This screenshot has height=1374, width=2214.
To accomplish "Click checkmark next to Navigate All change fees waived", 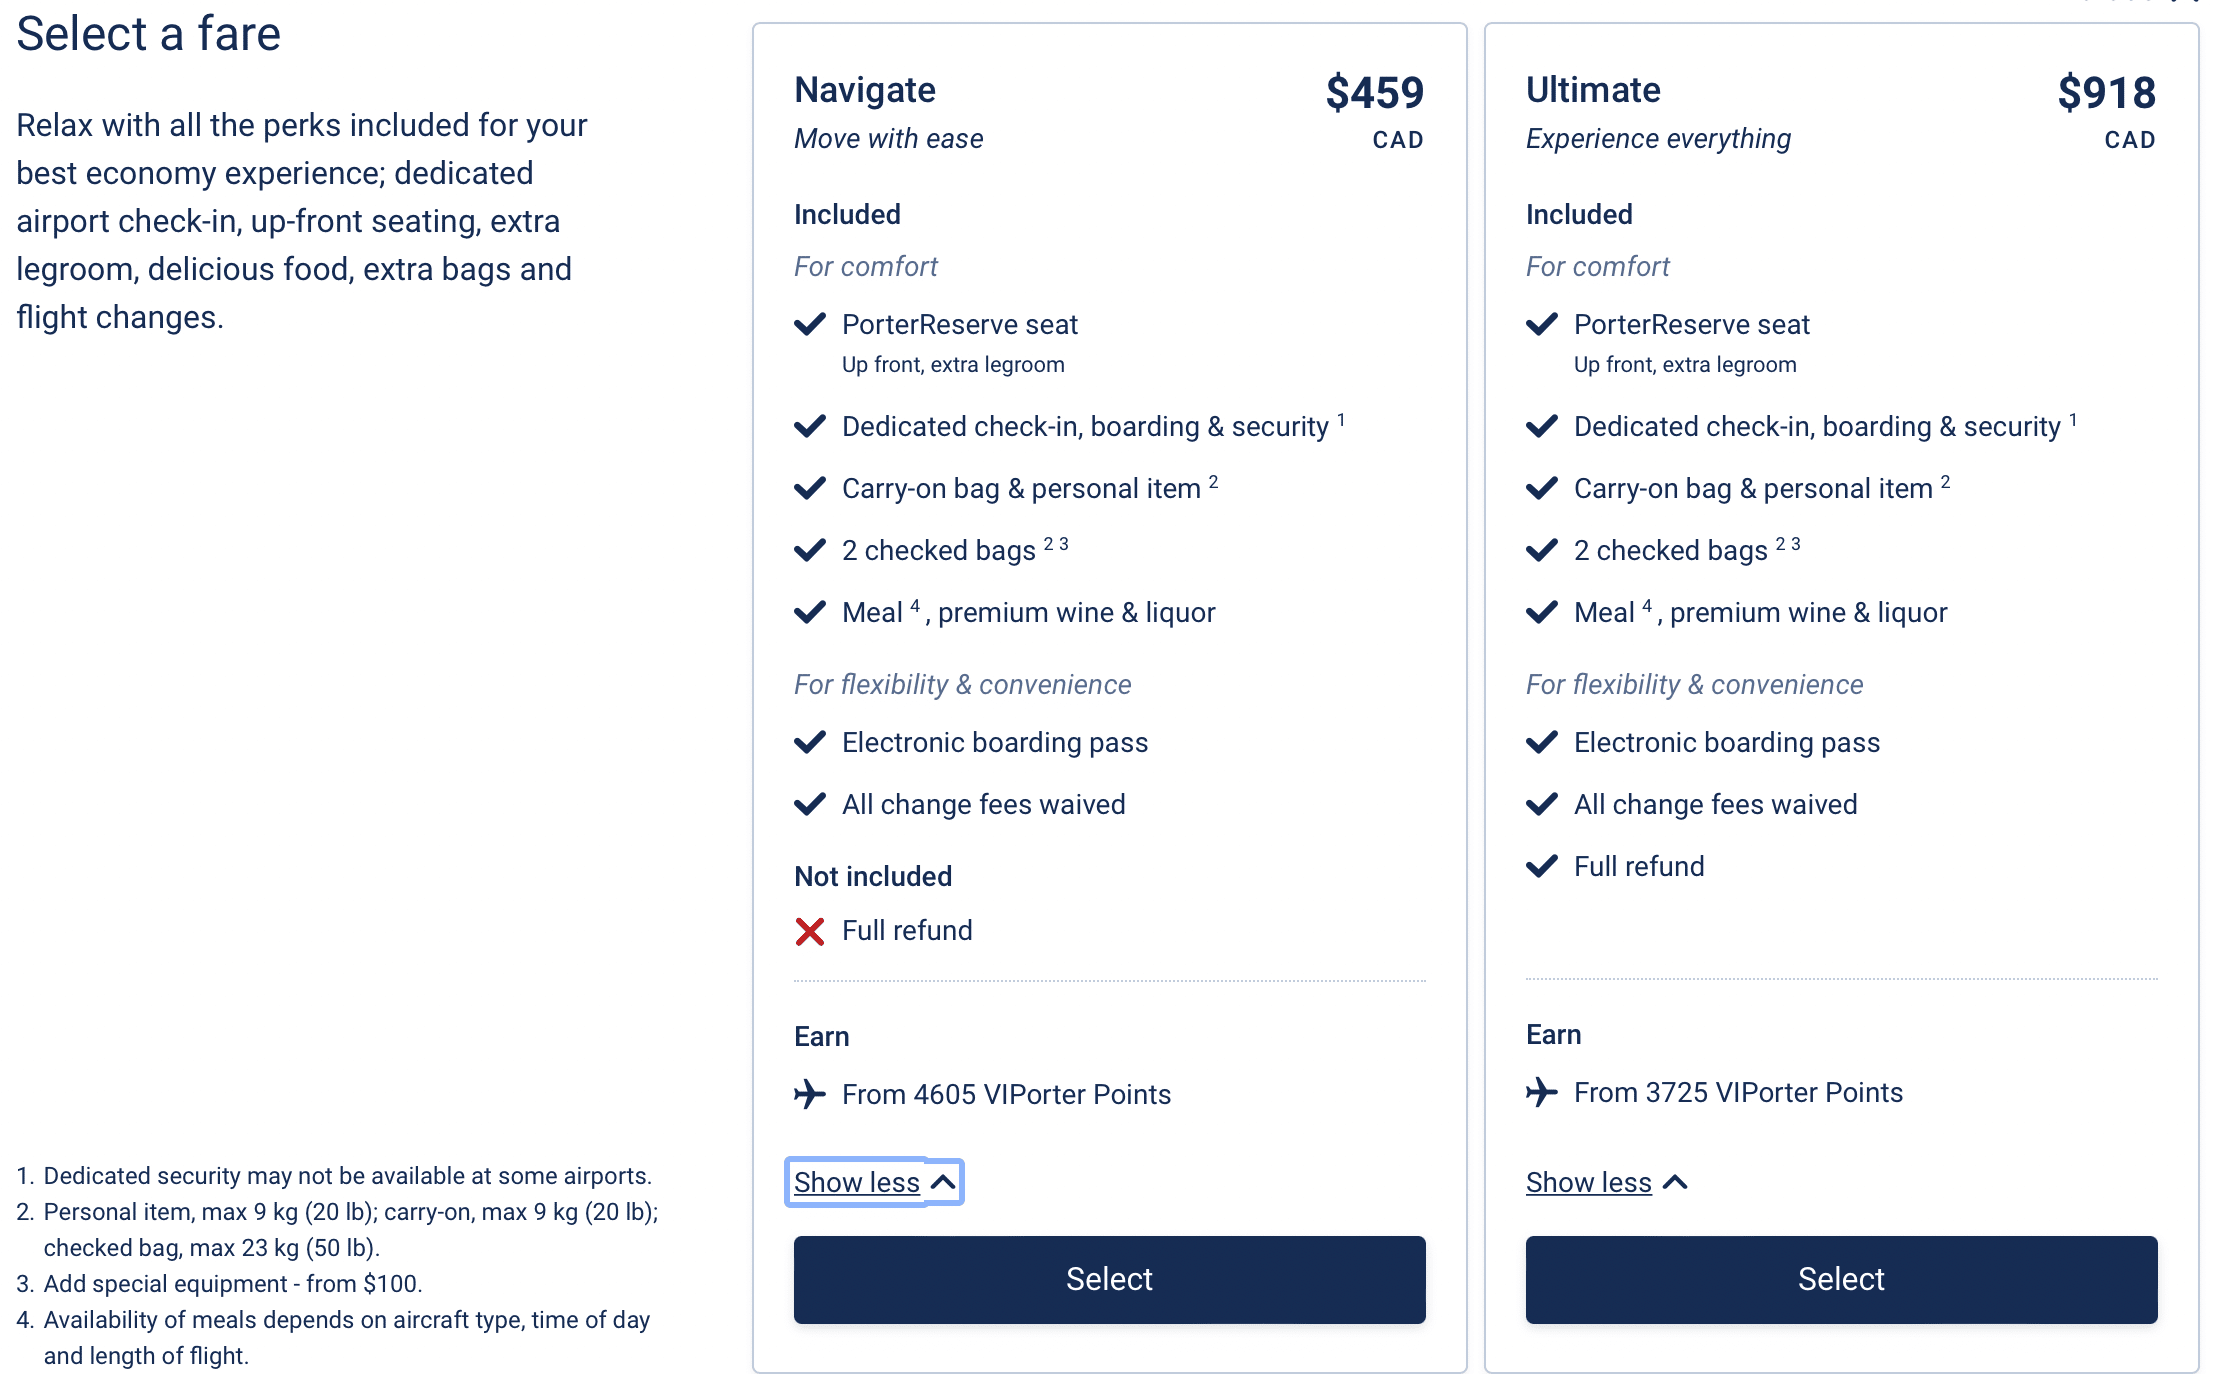I will (809, 804).
